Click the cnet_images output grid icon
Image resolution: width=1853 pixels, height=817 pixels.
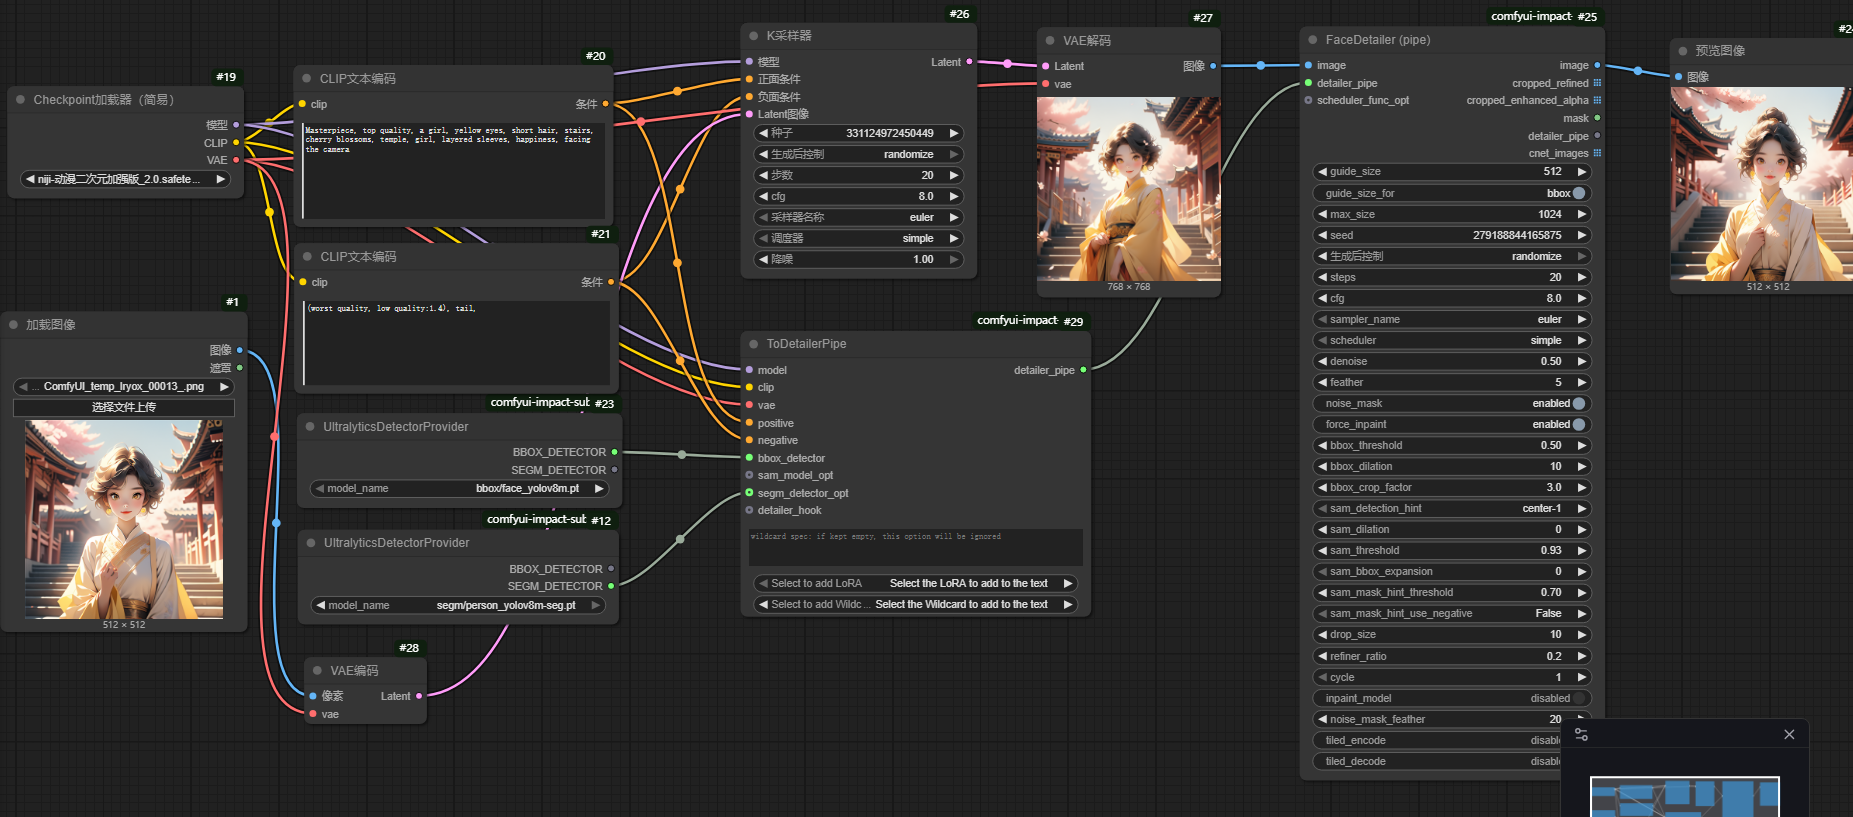pos(1597,153)
